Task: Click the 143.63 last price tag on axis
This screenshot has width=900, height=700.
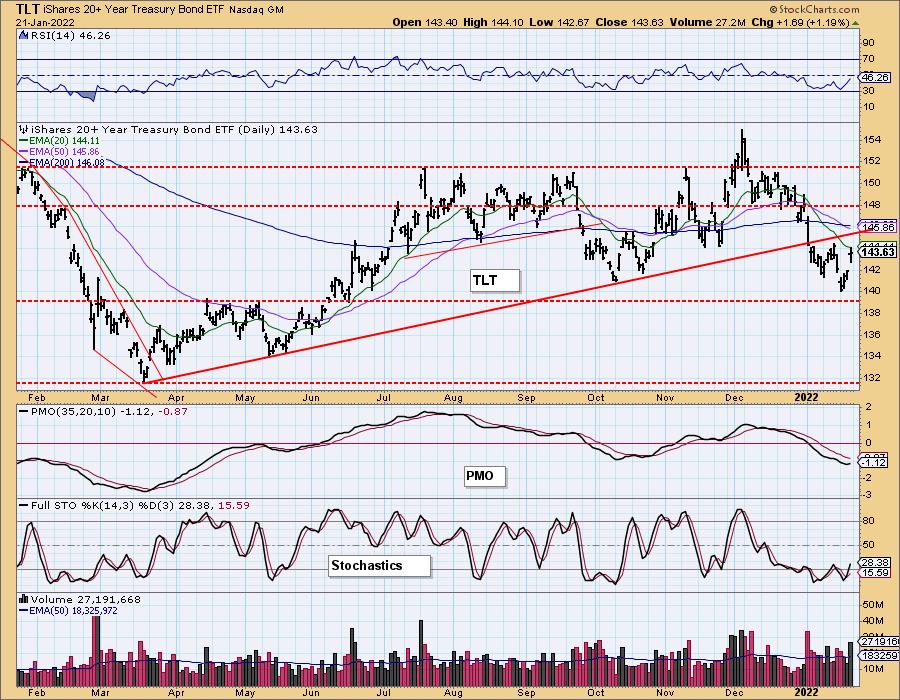Action: 878,252
